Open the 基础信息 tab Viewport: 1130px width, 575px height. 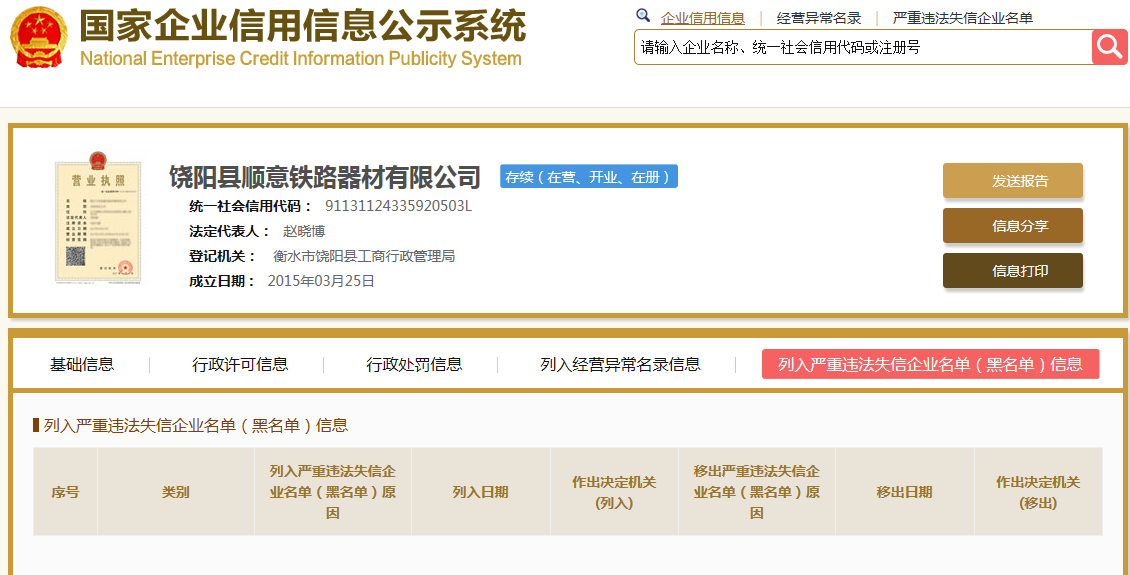(81, 365)
